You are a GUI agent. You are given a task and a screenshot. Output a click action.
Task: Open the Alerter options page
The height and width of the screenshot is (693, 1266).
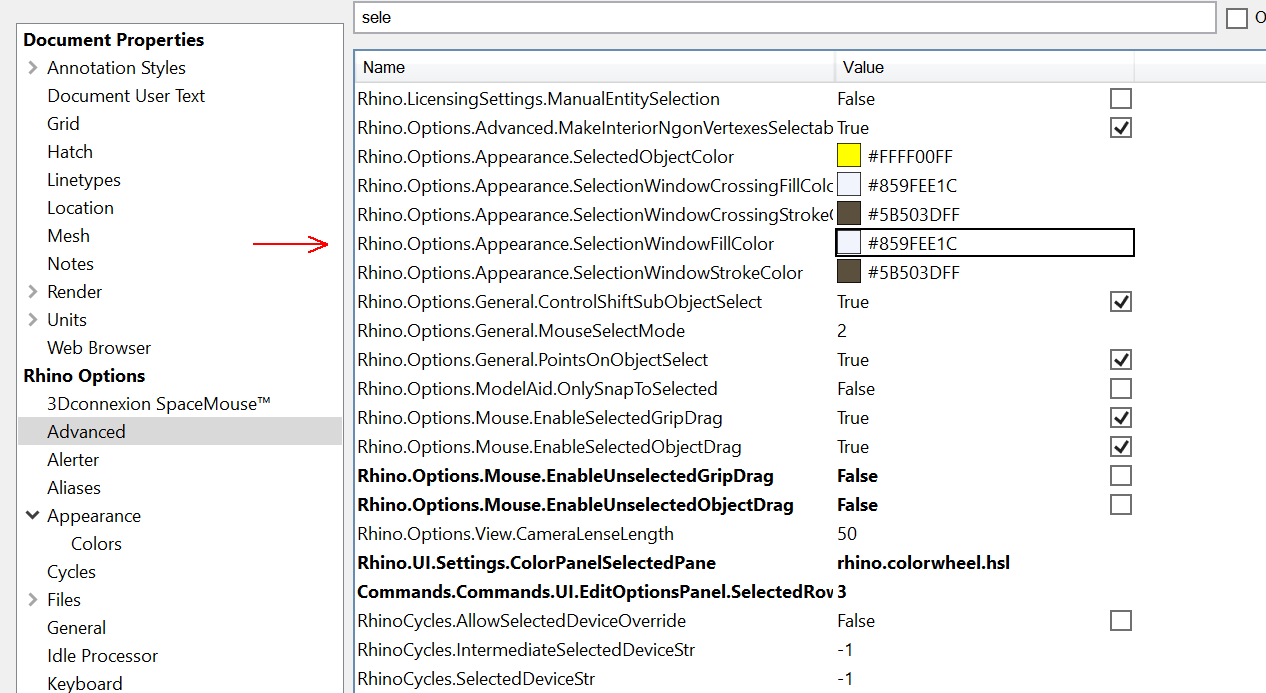pyautogui.click(x=73, y=460)
